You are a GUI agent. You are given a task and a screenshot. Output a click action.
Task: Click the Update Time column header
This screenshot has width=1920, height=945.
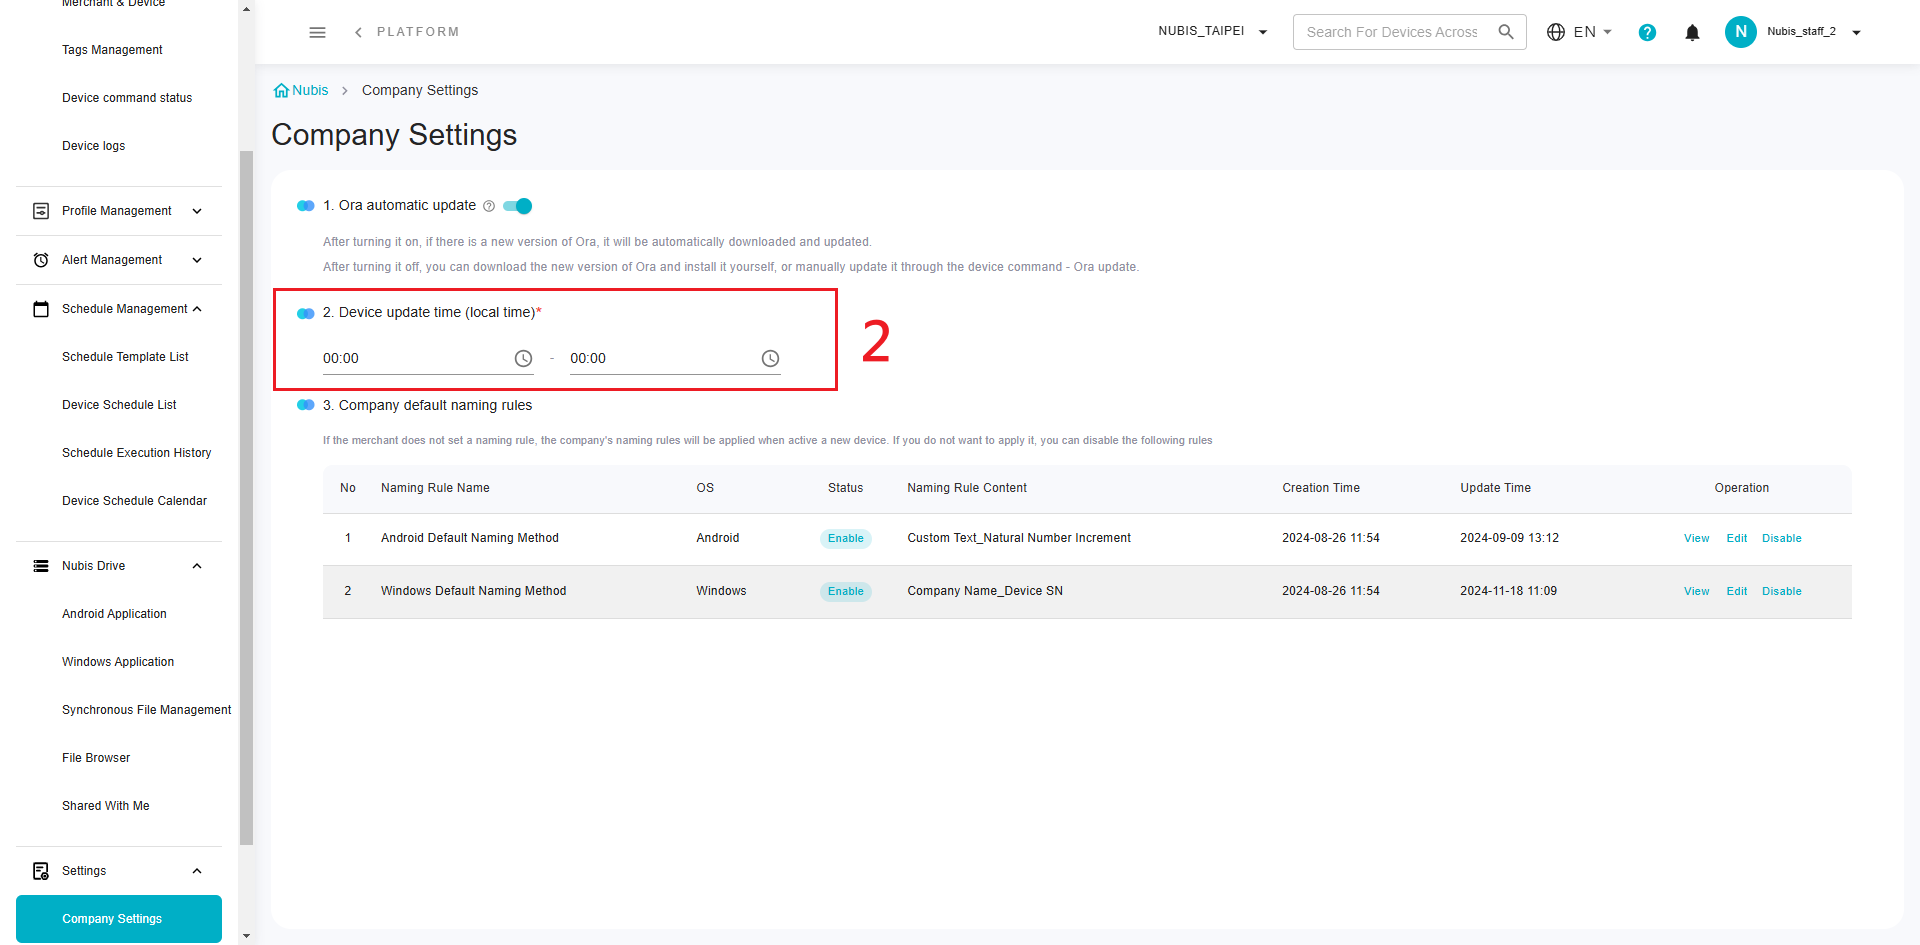(x=1495, y=488)
